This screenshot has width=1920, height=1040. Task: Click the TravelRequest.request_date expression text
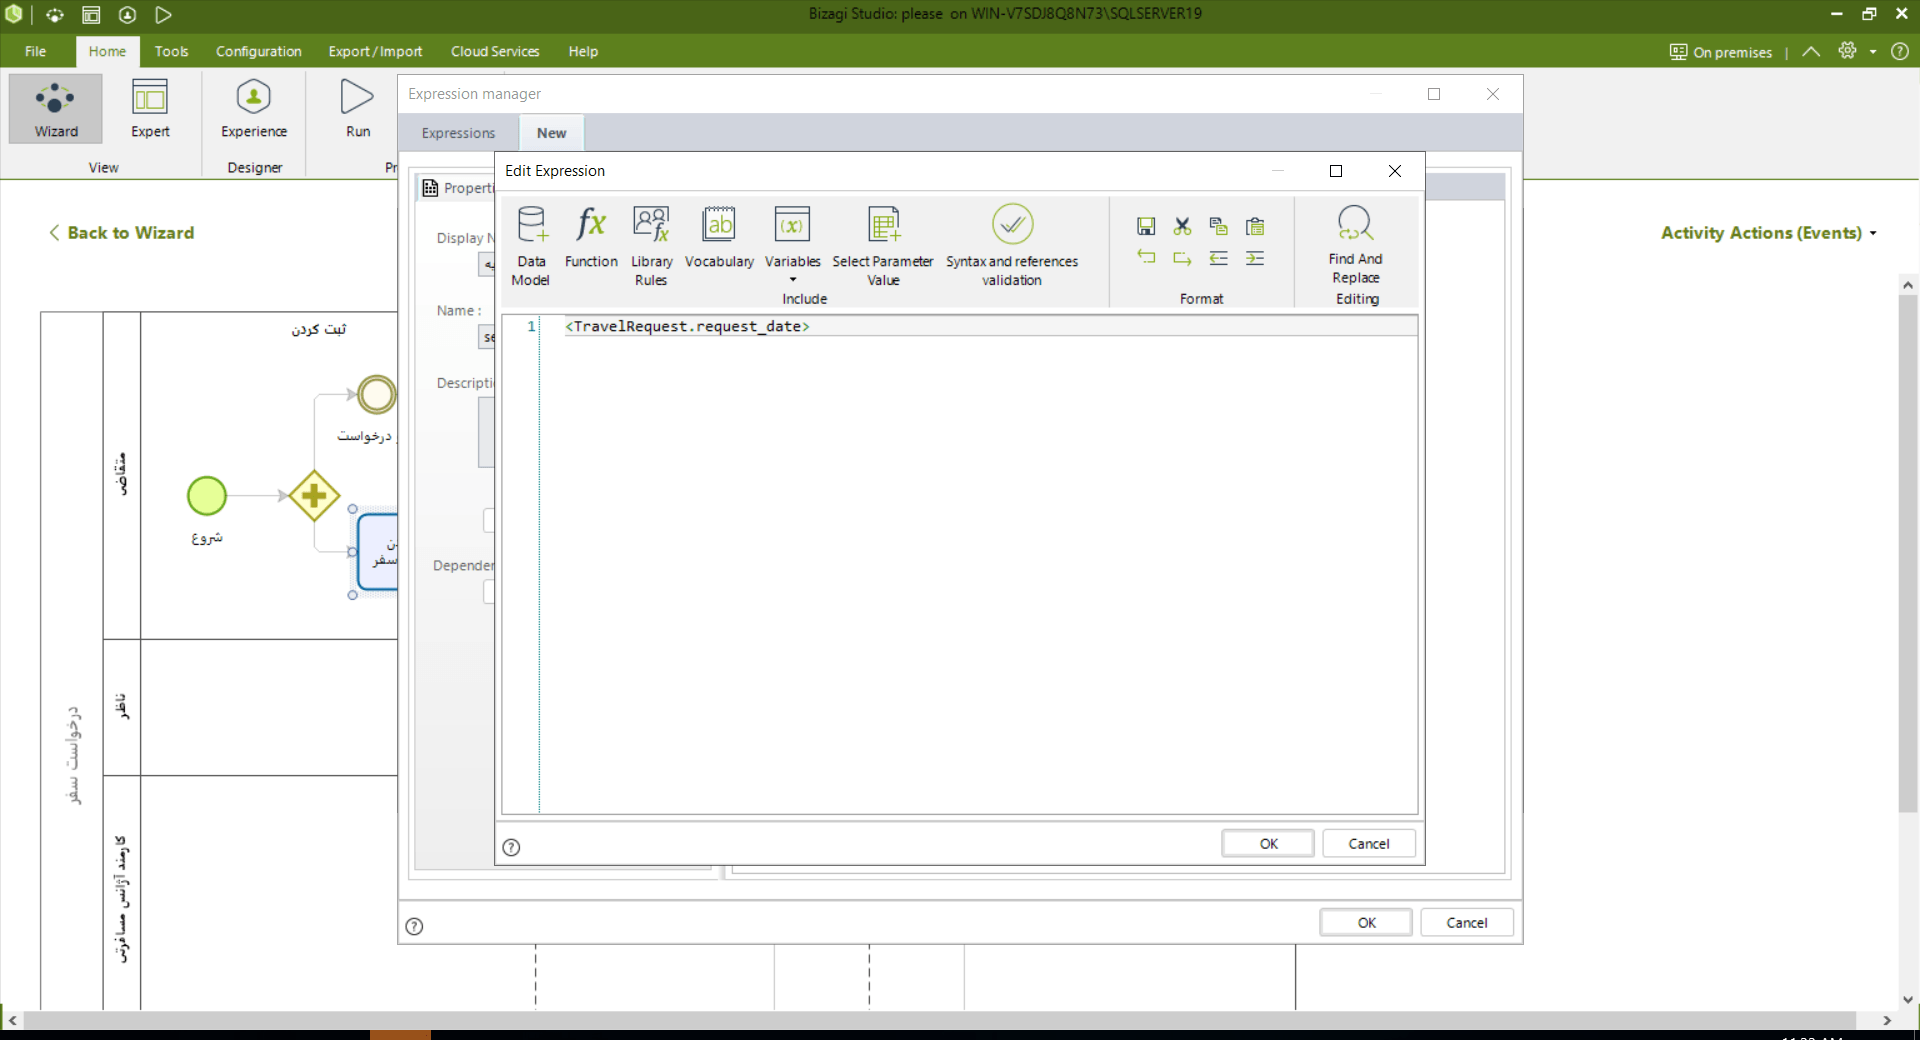(x=687, y=327)
